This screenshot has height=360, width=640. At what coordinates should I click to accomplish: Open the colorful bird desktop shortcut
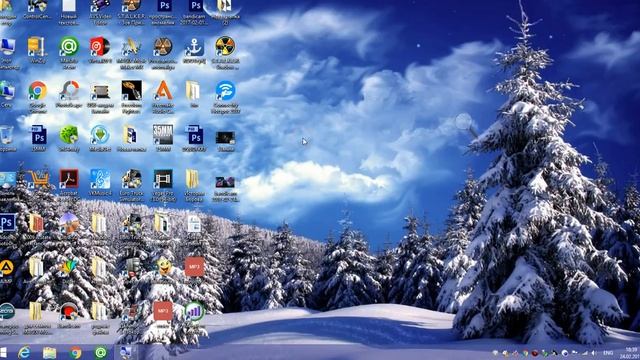point(69,267)
